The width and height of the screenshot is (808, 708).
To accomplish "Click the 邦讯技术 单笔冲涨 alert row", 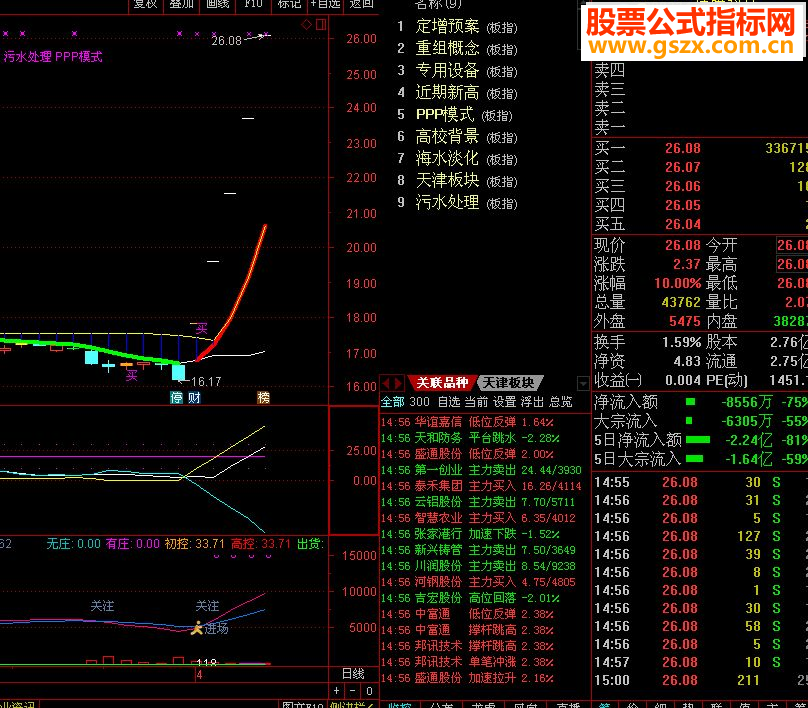I will pyautogui.click(x=467, y=663).
